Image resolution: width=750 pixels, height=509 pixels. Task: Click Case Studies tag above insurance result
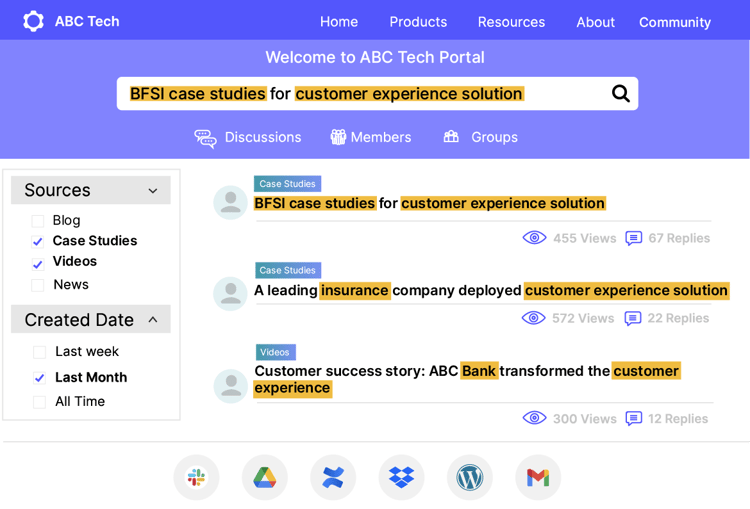click(x=288, y=270)
